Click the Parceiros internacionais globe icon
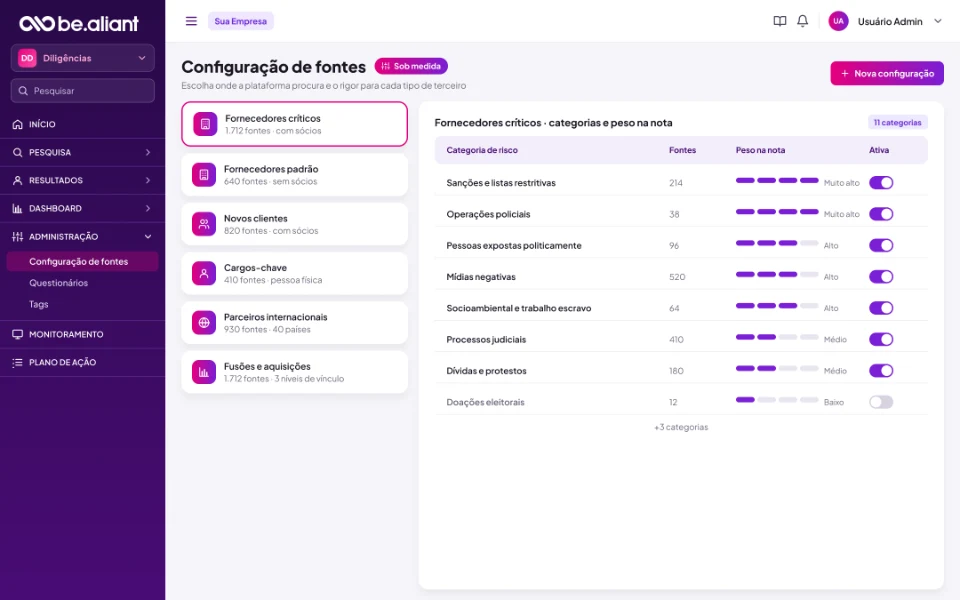The image size is (960, 600). tap(204, 323)
